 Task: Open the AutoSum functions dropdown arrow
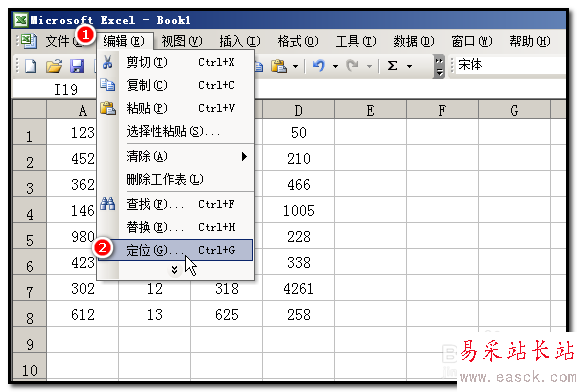(409, 67)
